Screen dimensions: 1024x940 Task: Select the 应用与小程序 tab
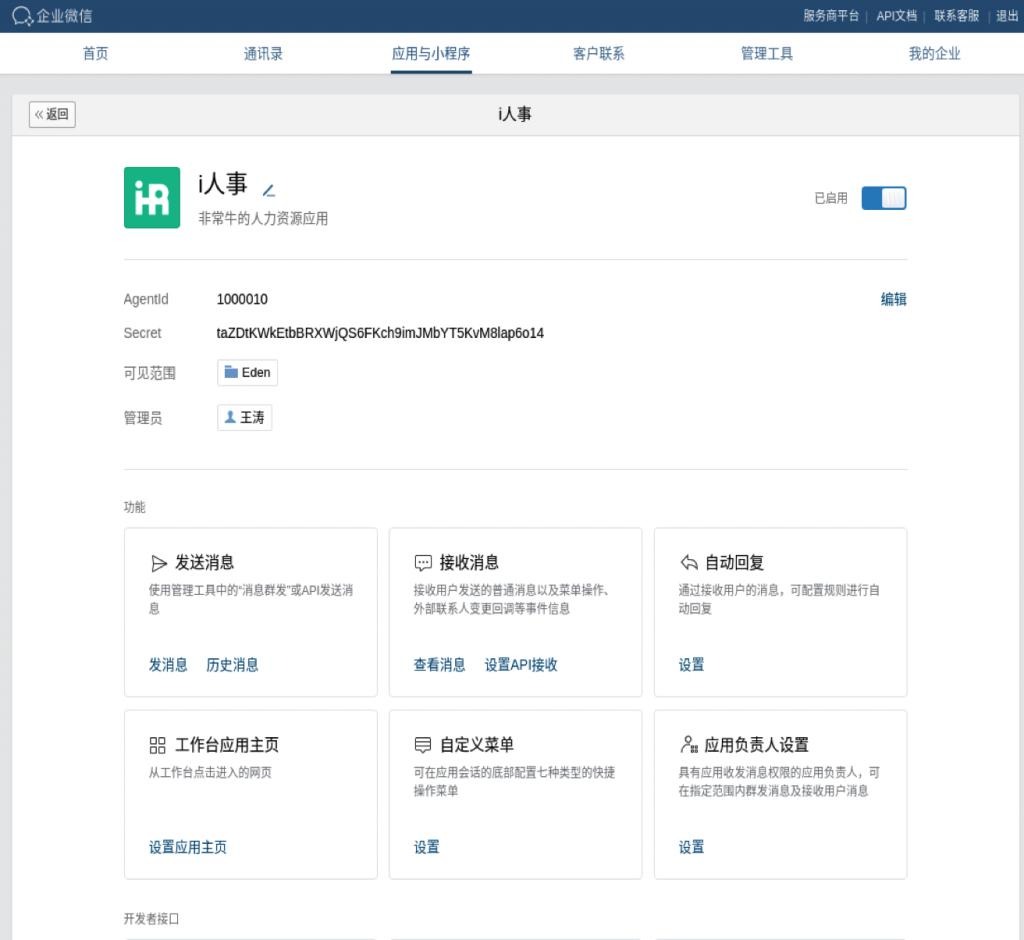[x=431, y=54]
